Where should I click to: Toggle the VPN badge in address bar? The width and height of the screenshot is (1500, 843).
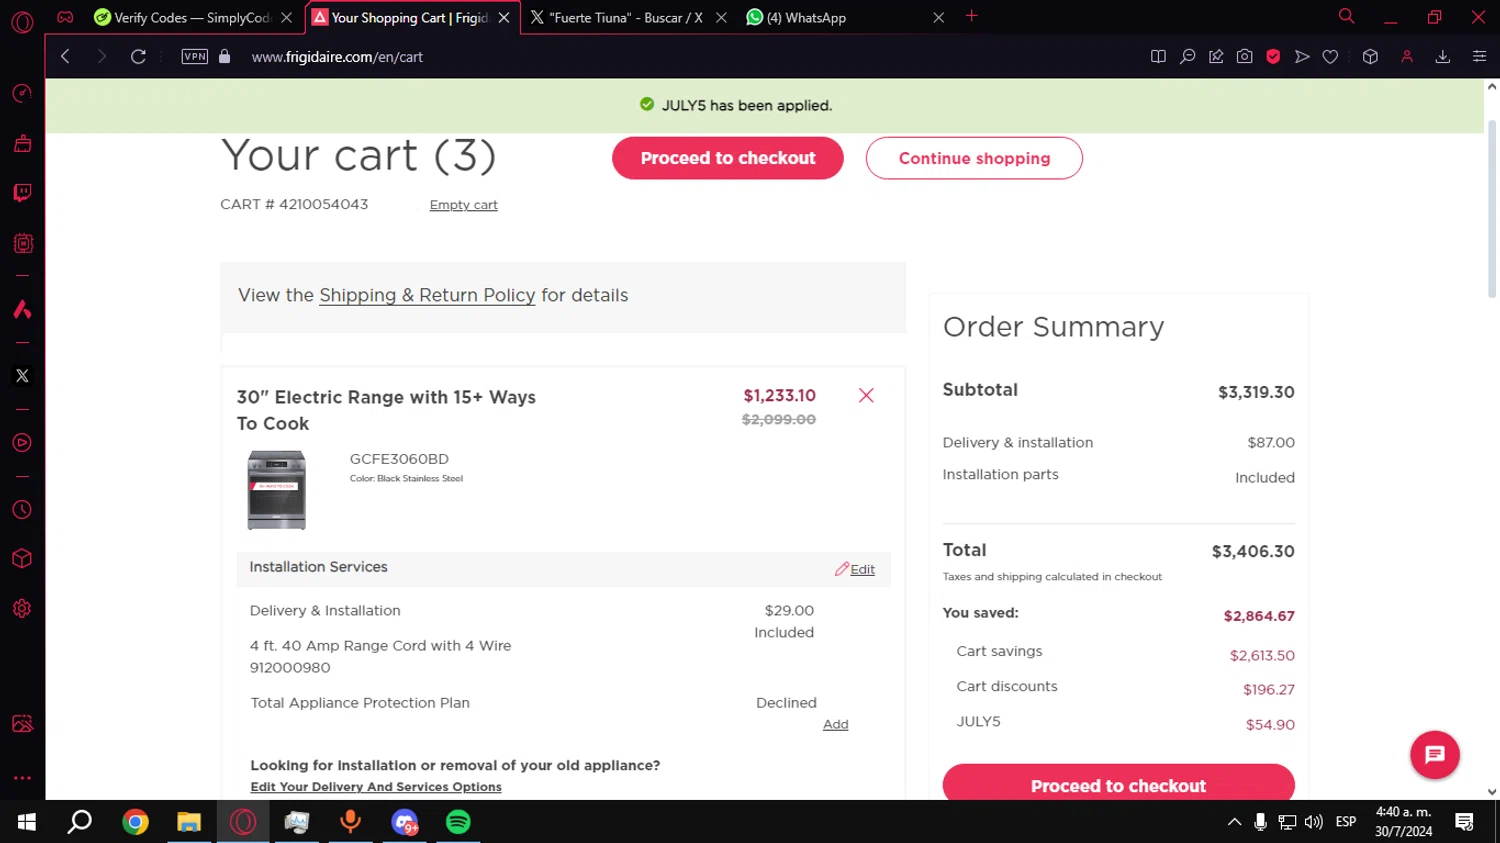[x=195, y=57]
